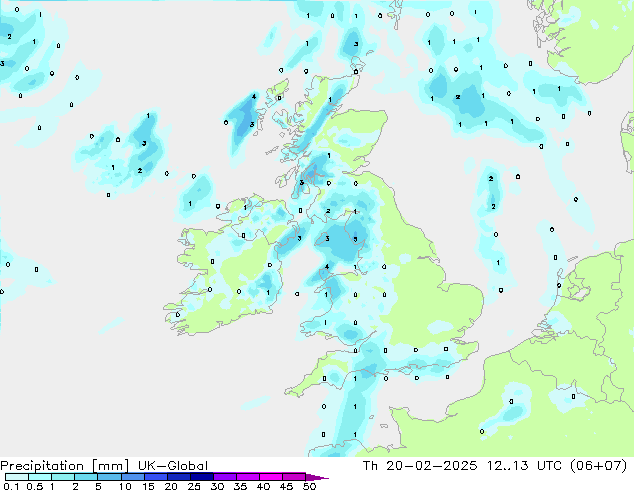Click the "Th" weekday abbreviation
The image size is (634, 490).
[x=370, y=466]
